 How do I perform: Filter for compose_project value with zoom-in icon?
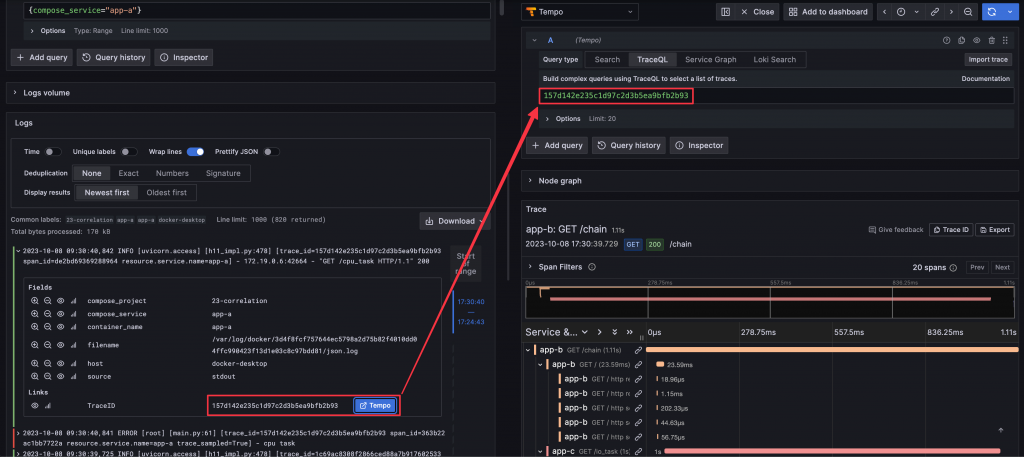point(35,301)
